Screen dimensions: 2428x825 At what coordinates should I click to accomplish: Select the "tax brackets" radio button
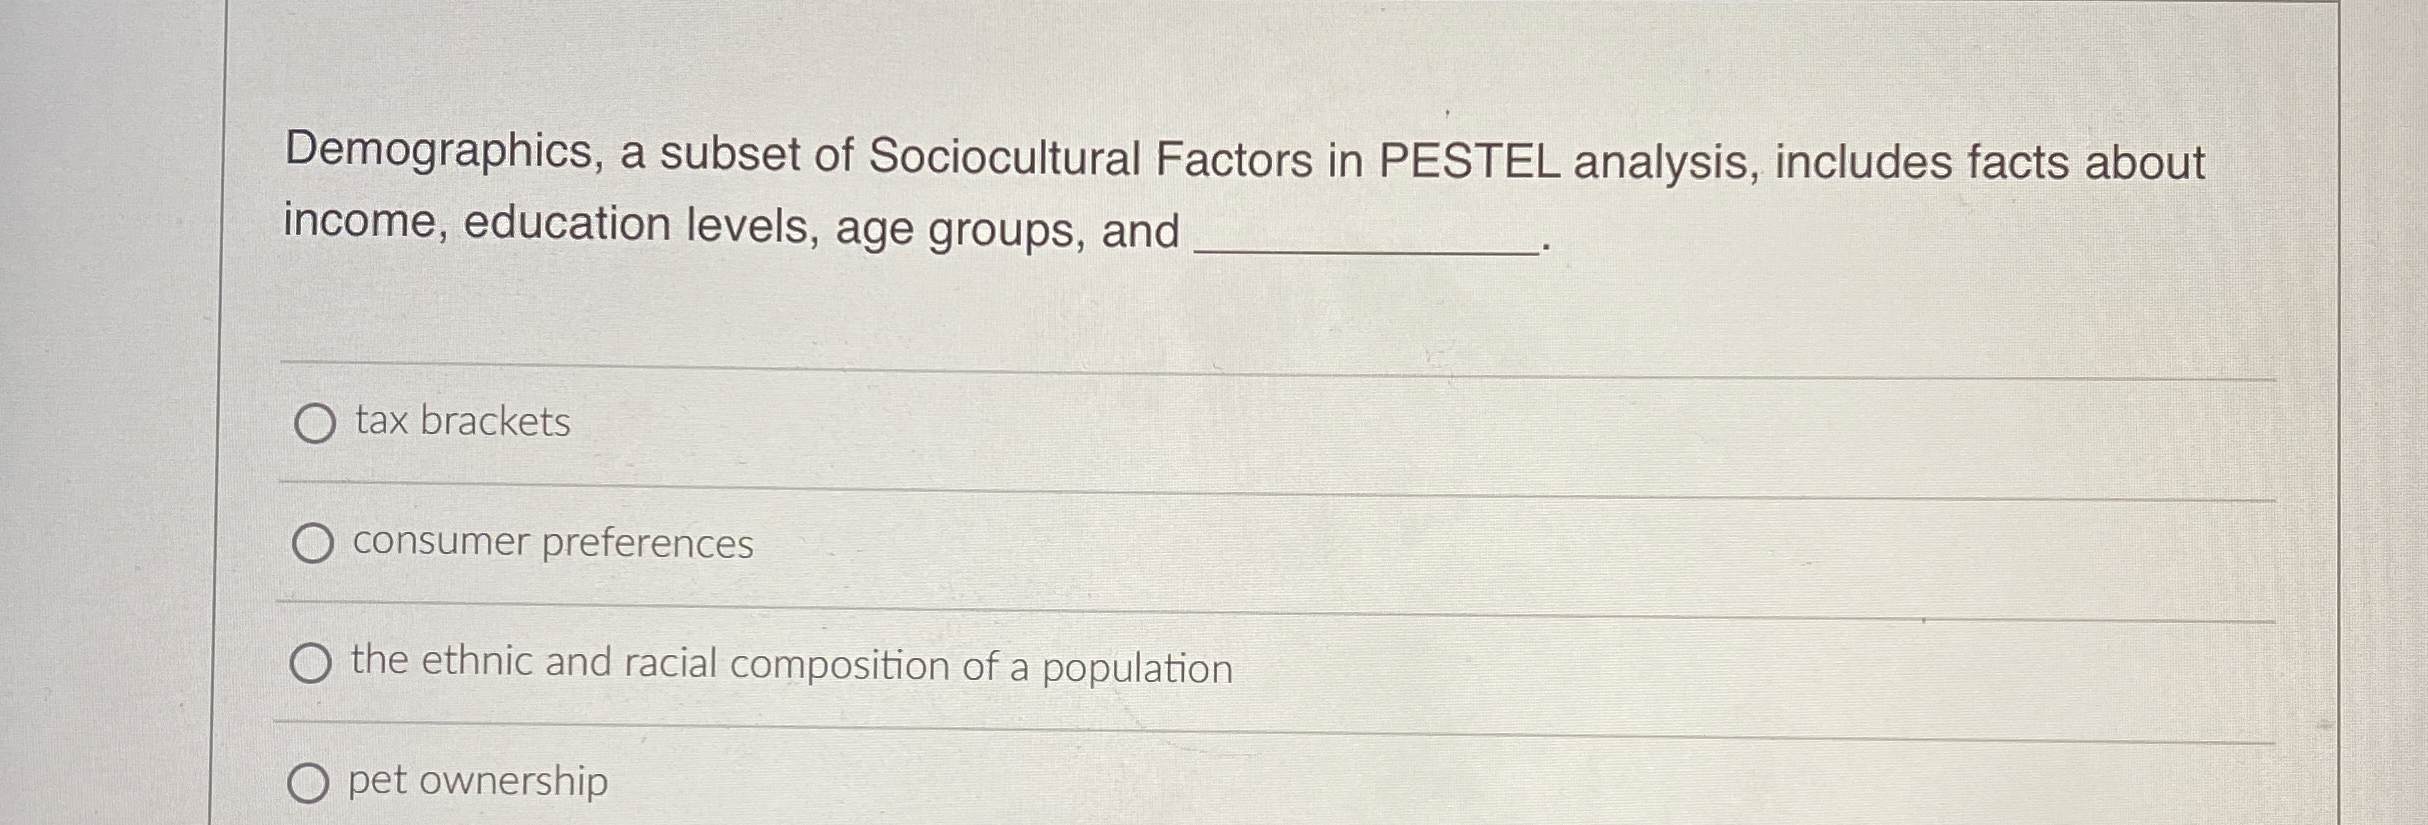pyautogui.click(x=314, y=424)
